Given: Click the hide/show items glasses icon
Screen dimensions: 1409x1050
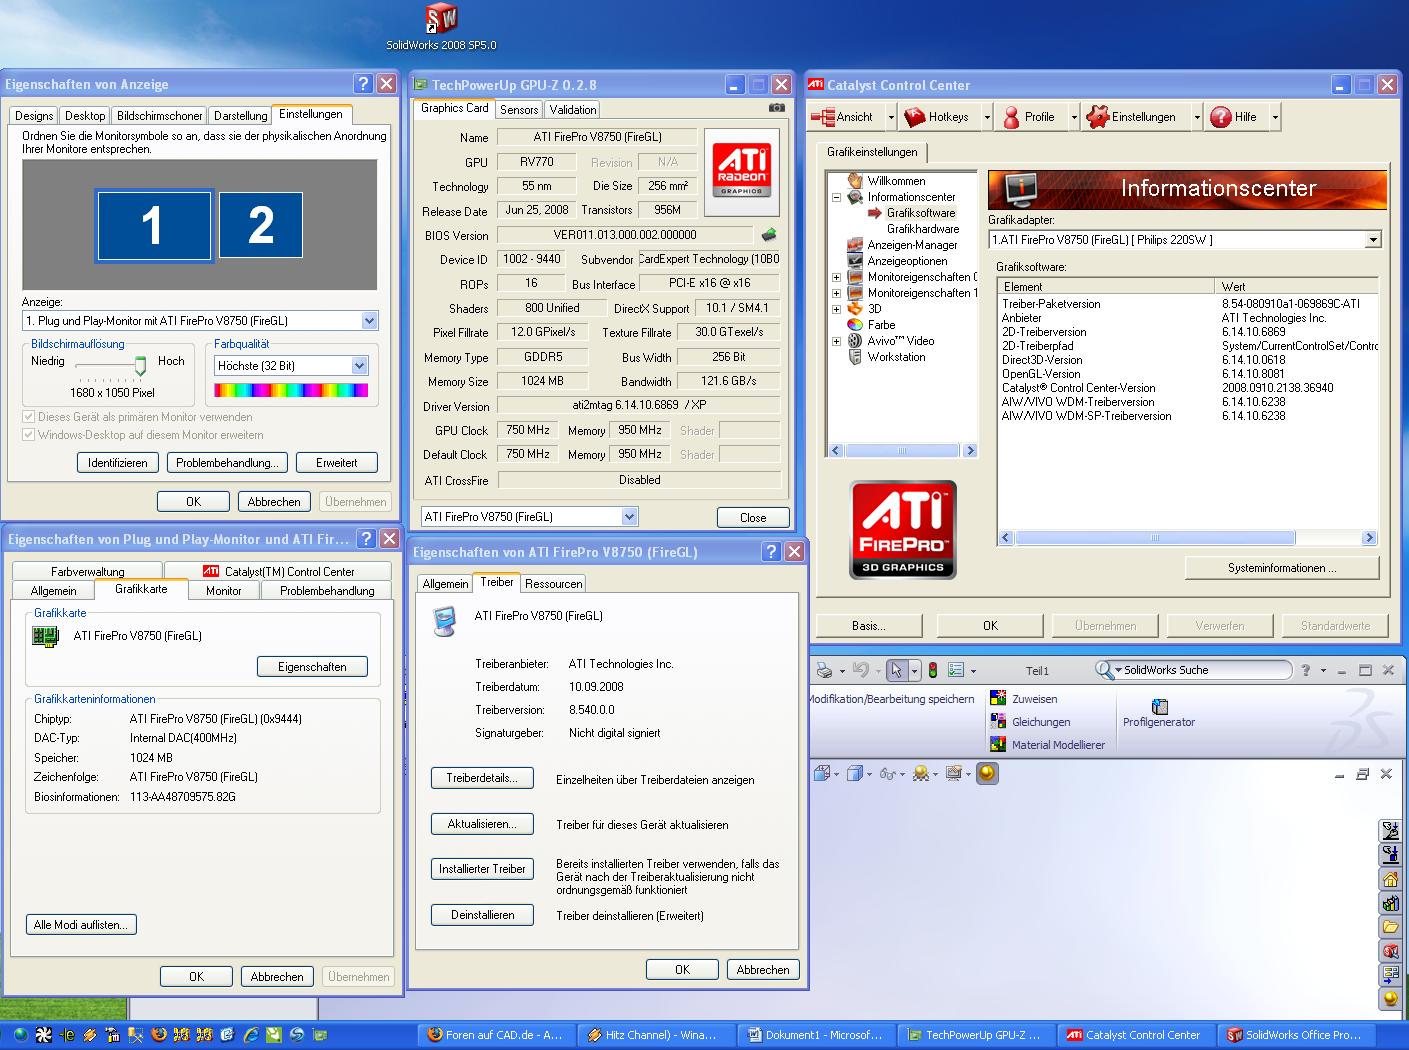Looking at the screenshot, I should point(887,773).
